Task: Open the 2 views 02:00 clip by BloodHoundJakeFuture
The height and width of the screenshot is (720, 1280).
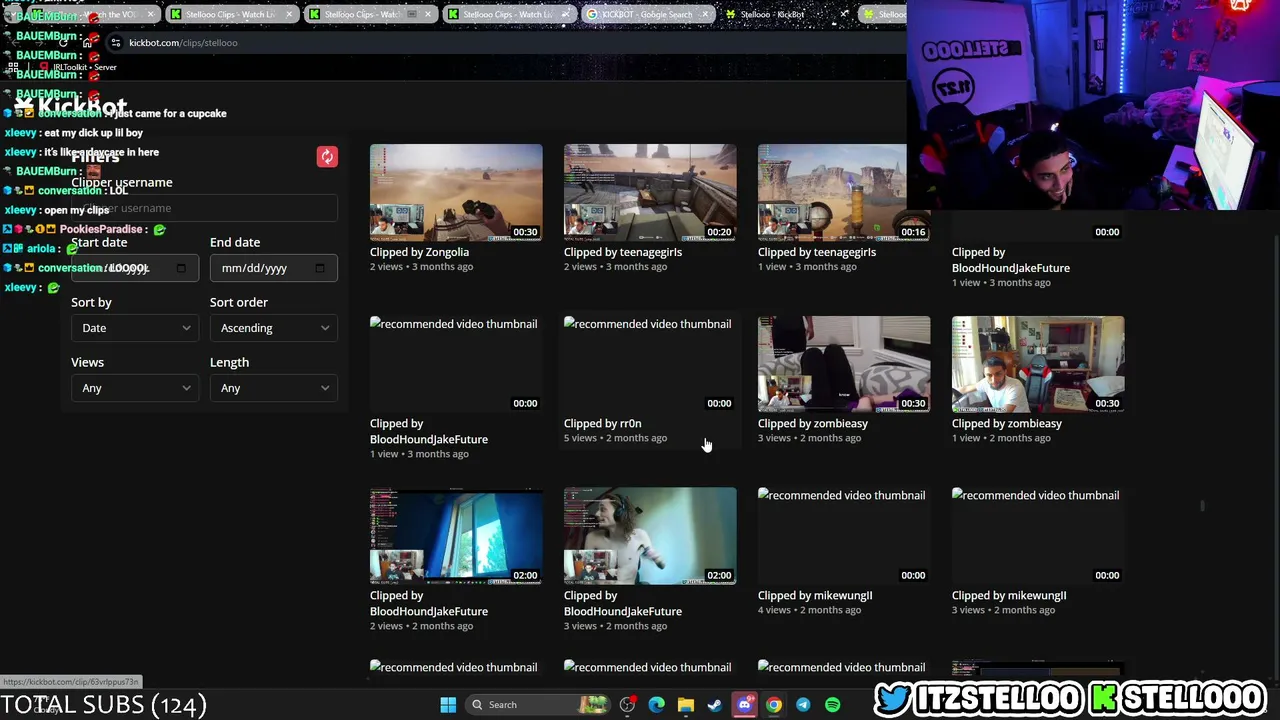Action: (456, 536)
